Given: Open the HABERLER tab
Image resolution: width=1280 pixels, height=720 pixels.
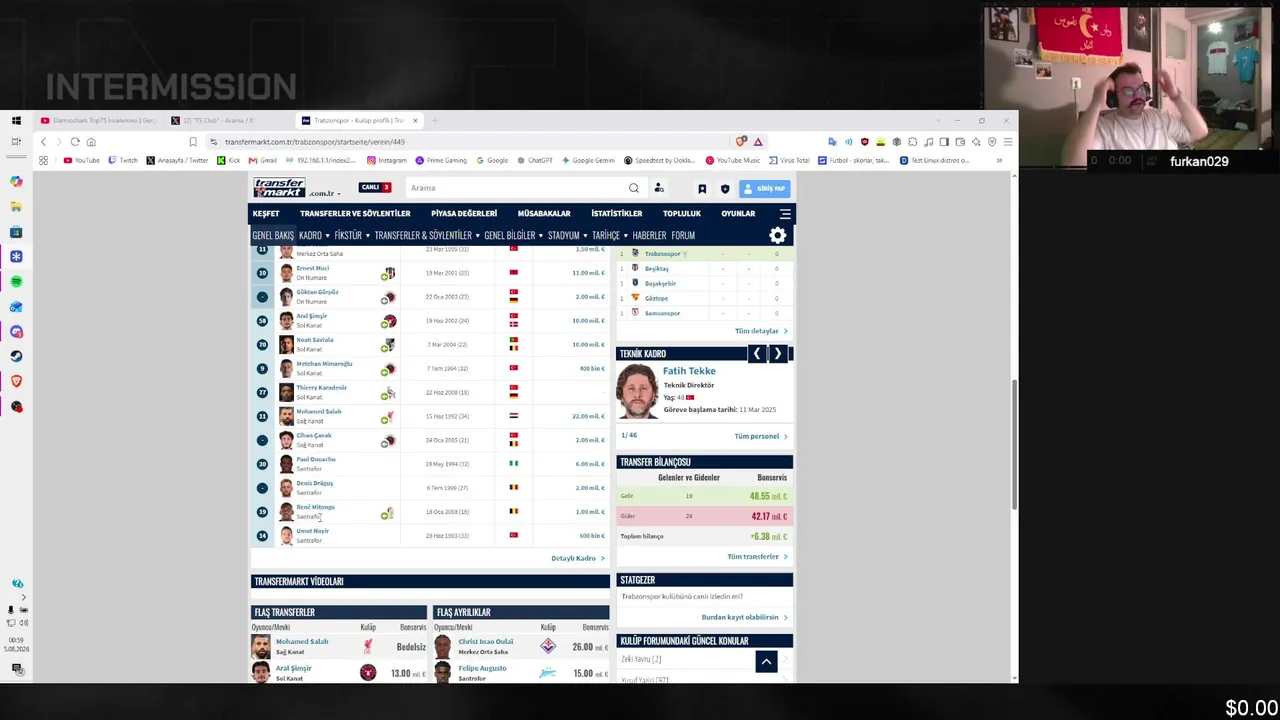Looking at the screenshot, I should (x=649, y=235).
